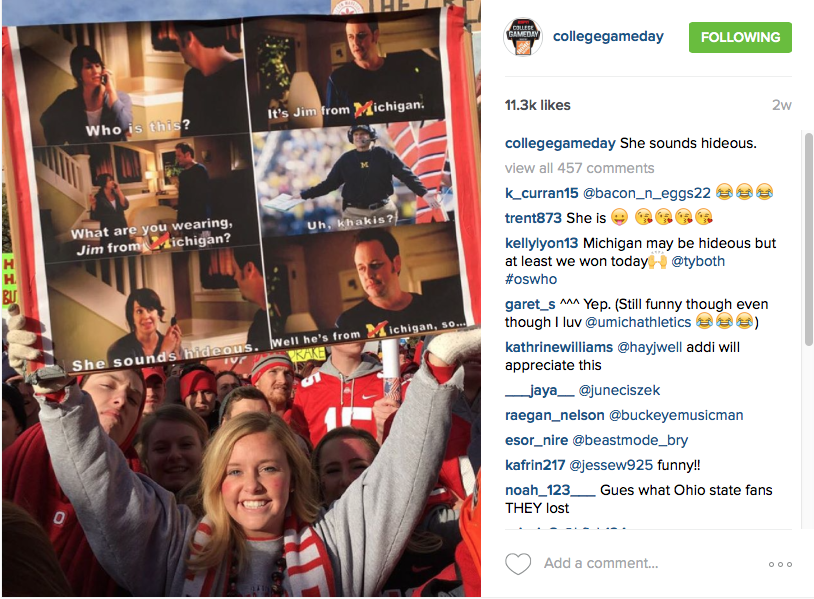Open the three-dots more options menu

tap(780, 564)
